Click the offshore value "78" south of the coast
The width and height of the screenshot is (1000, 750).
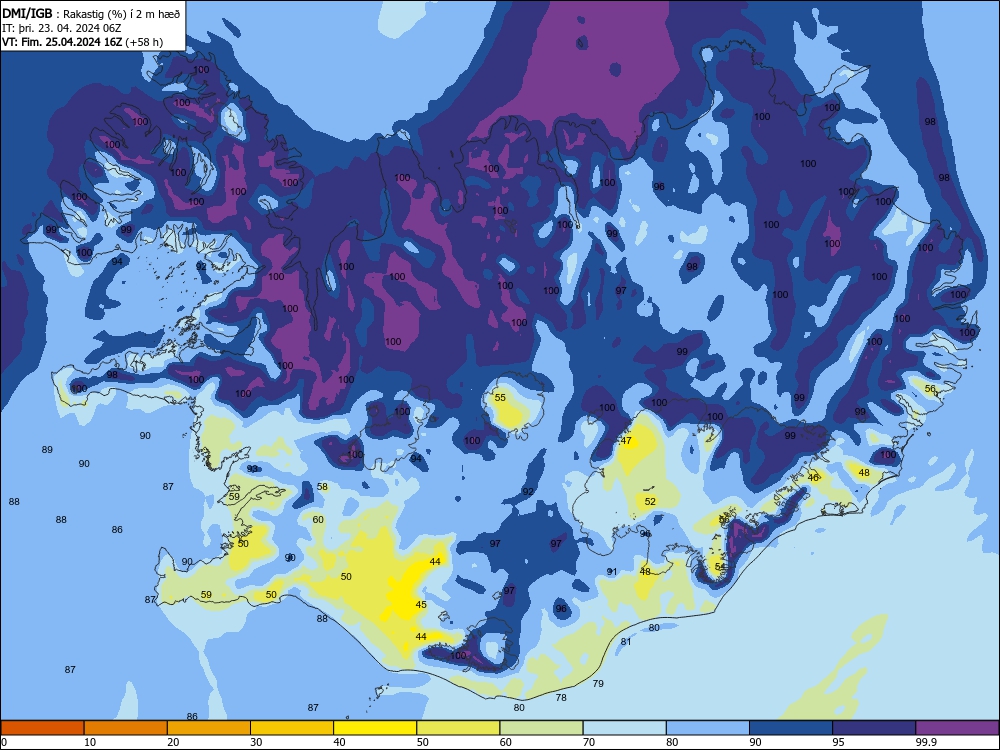coord(561,697)
